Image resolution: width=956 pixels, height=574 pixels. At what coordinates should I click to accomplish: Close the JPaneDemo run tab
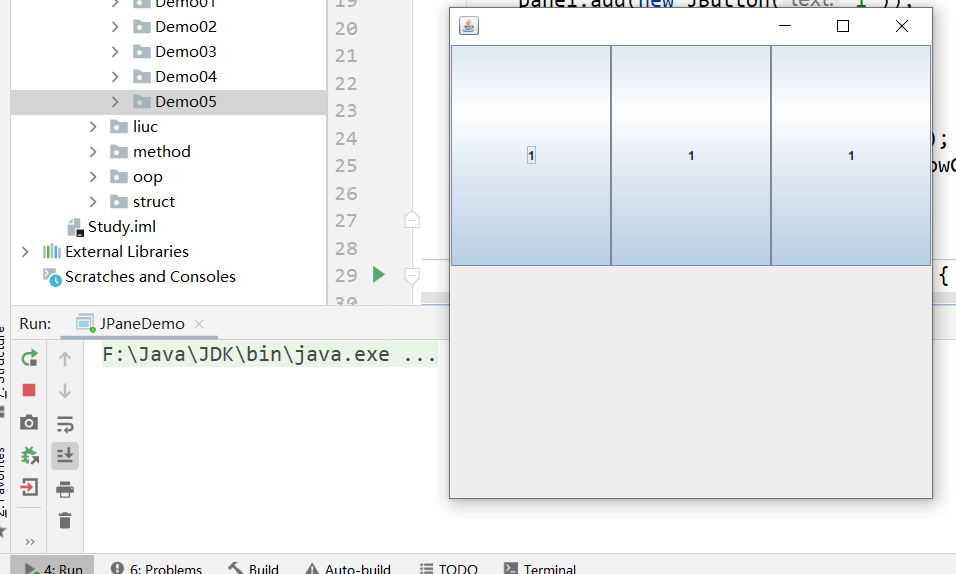[x=199, y=324]
